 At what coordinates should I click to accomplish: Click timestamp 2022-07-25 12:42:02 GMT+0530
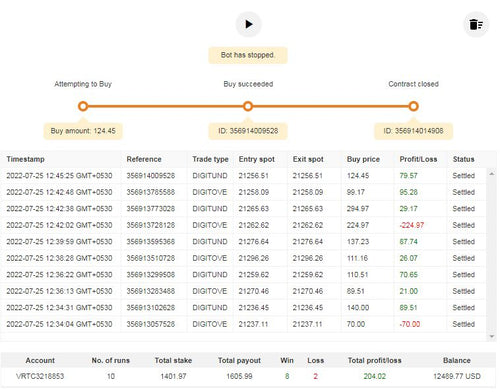[59, 225]
